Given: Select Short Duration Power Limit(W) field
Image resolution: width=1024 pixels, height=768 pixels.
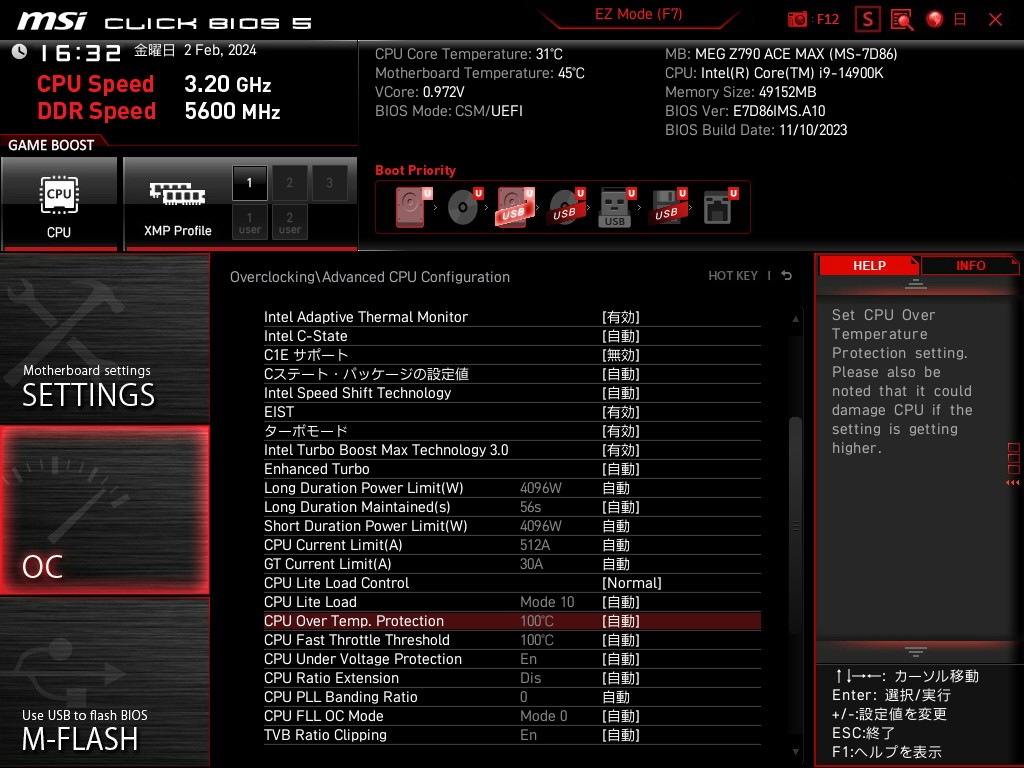Looking at the screenshot, I should pos(512,526).
